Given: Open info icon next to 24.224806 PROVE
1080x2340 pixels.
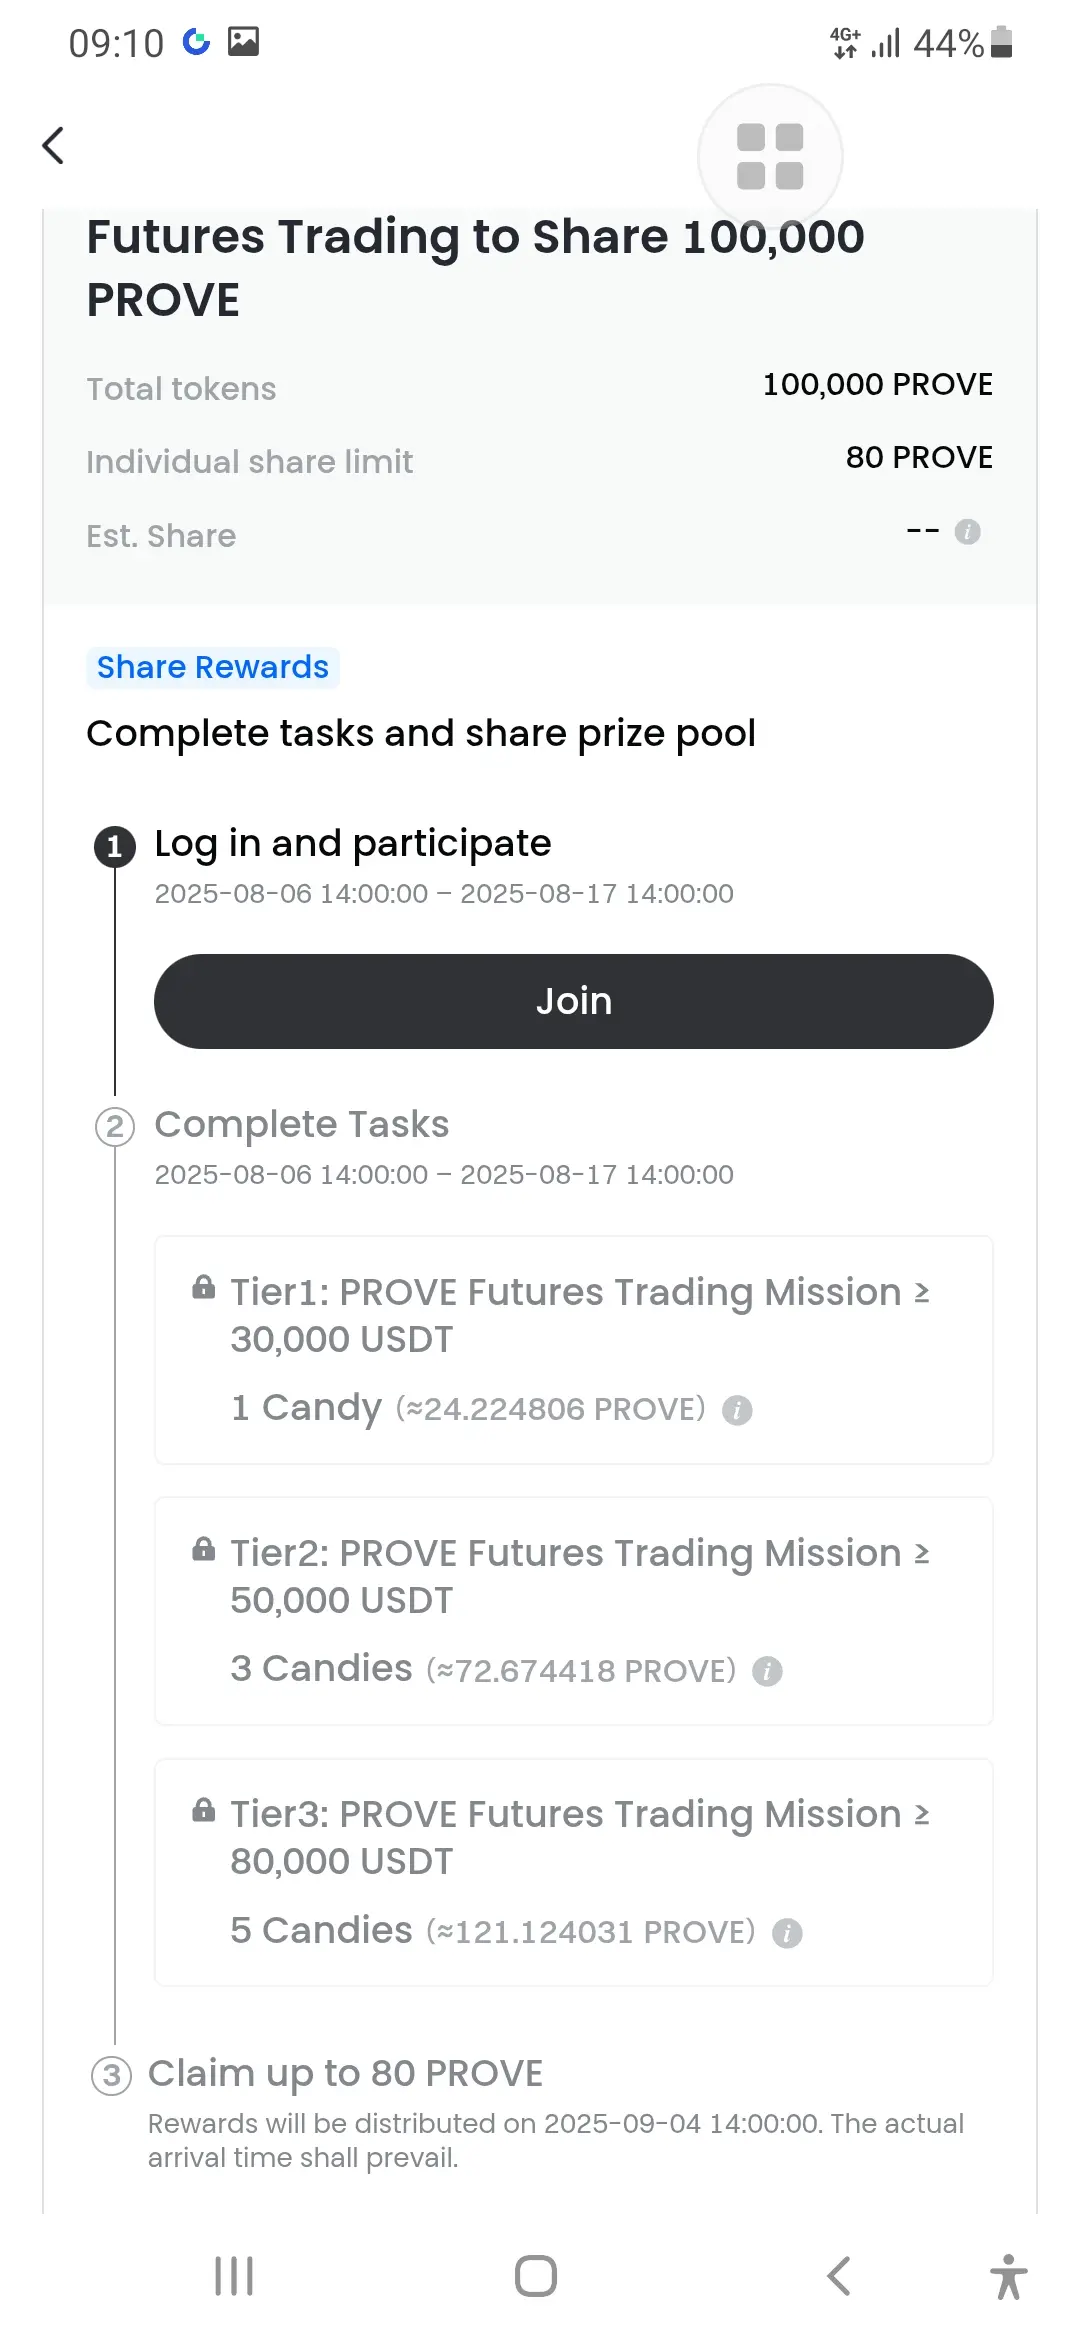Looking at the screenshot, I should pyautogui.click(x=737, y=1410).
